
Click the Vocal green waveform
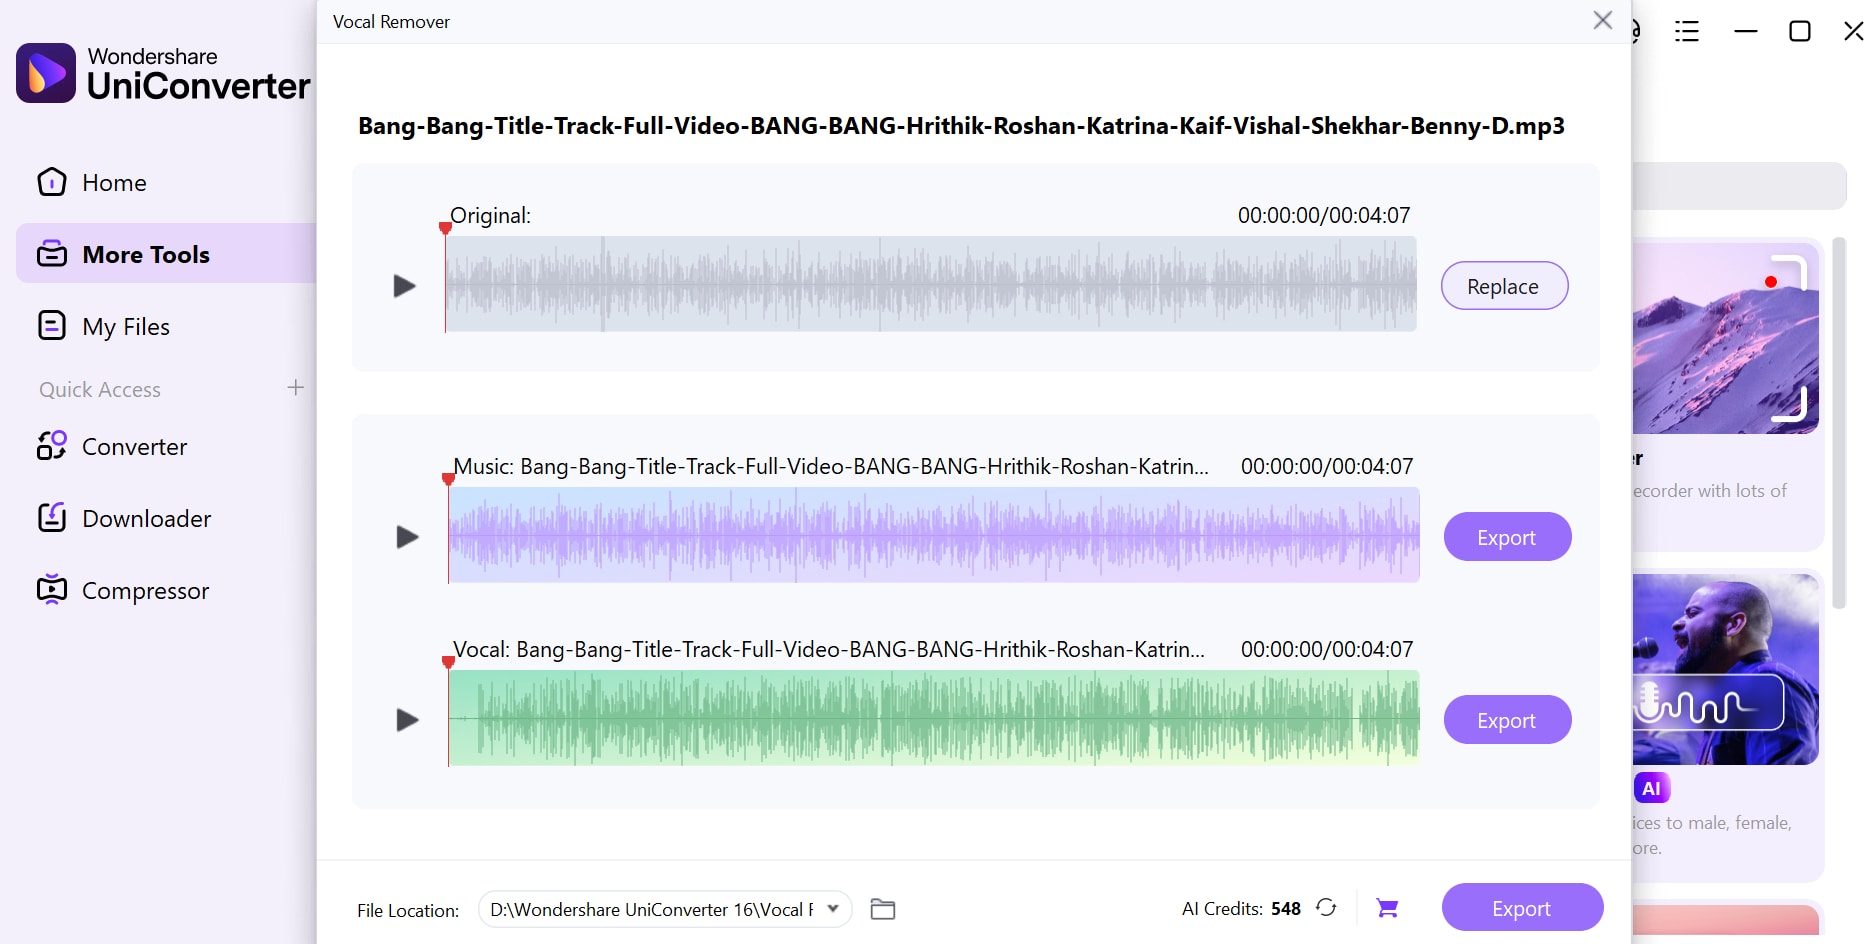(934, 718)
